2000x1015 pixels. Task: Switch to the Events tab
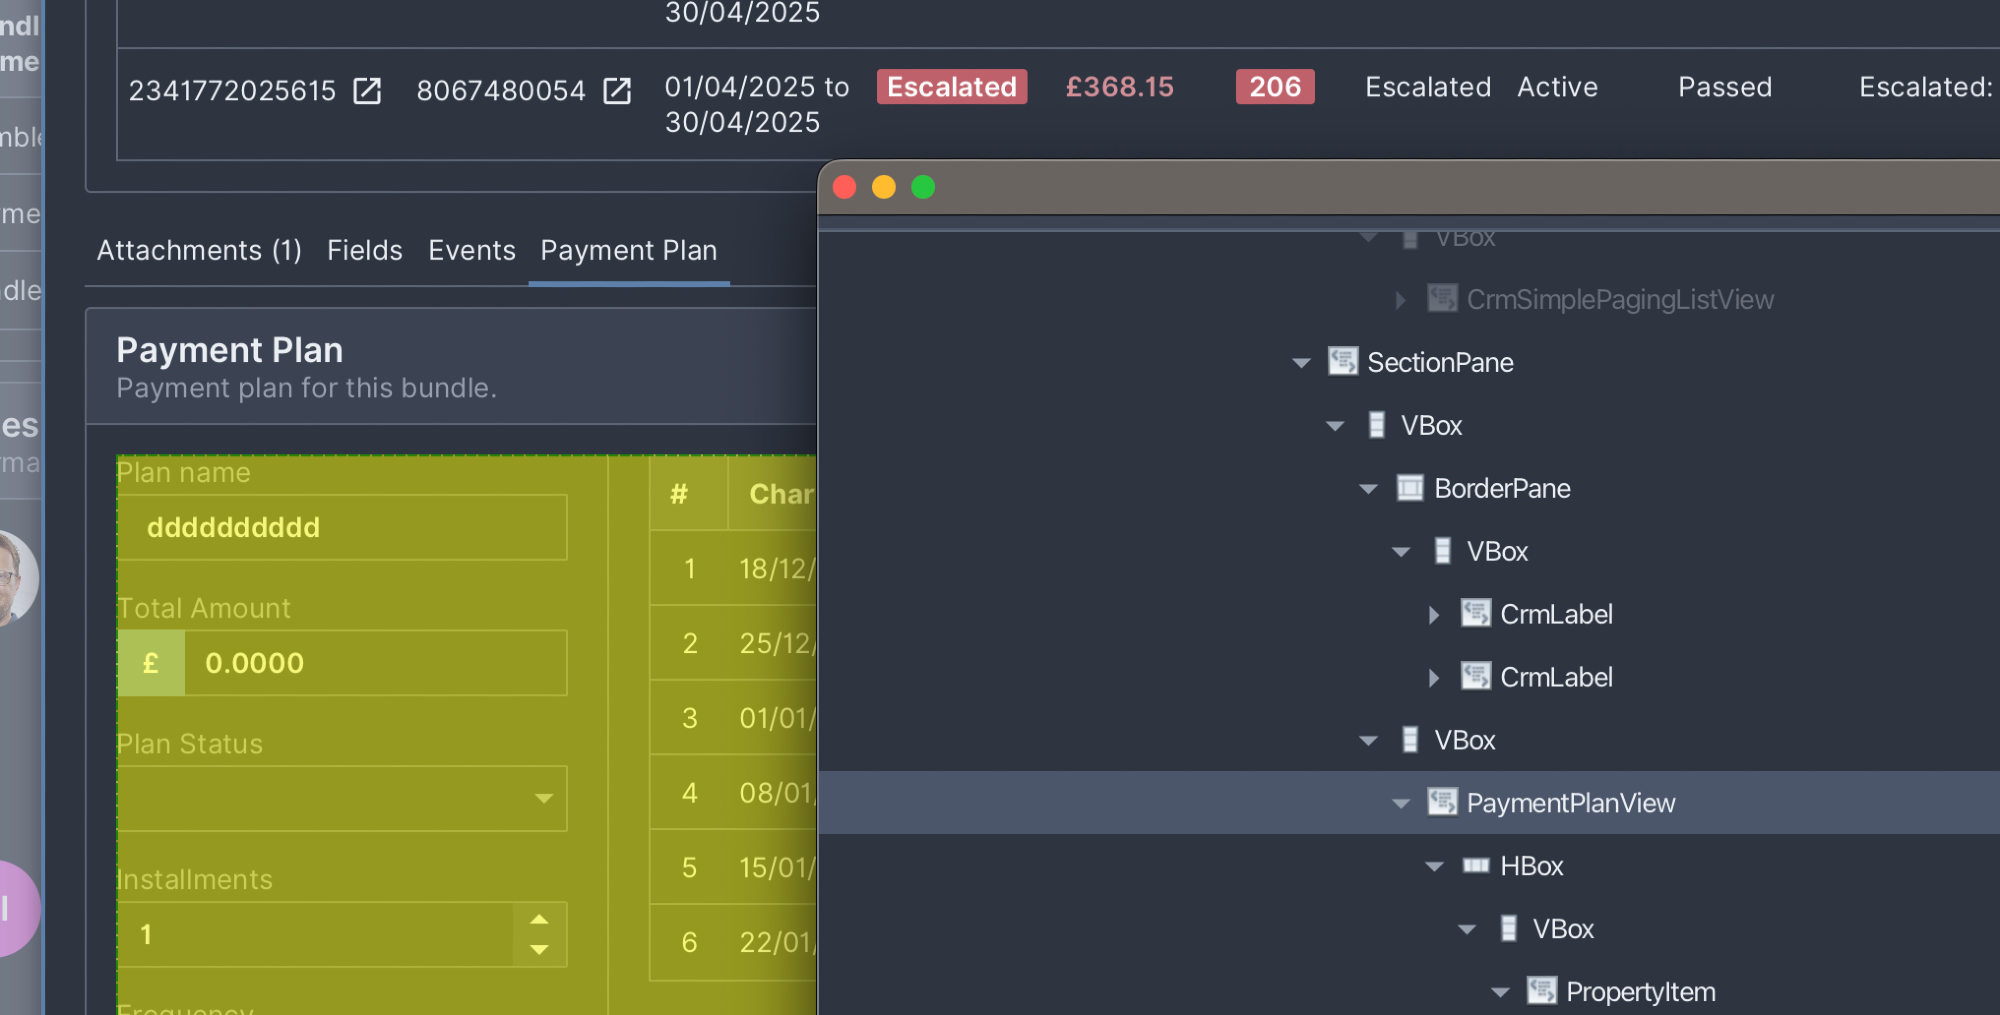pos(471,251)
